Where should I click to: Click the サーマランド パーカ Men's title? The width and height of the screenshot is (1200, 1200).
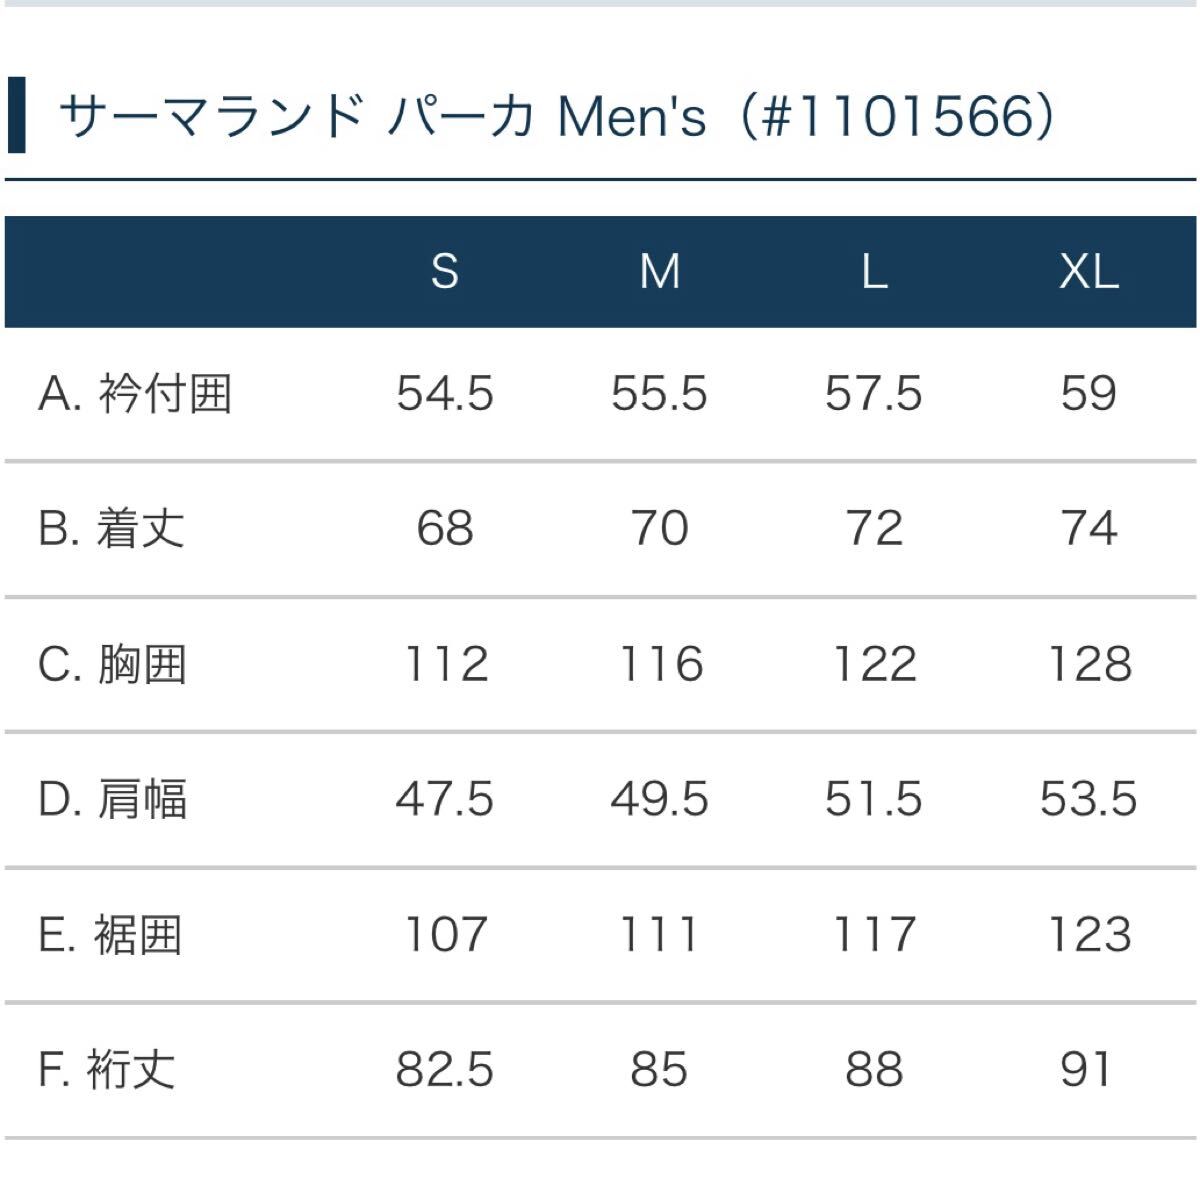click(x=556, y=117)
